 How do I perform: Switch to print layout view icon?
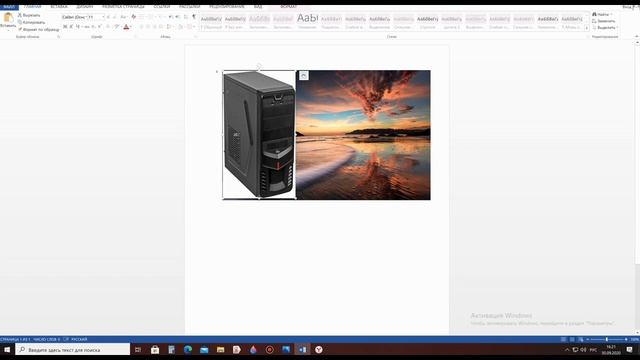(x=572, y=340)
